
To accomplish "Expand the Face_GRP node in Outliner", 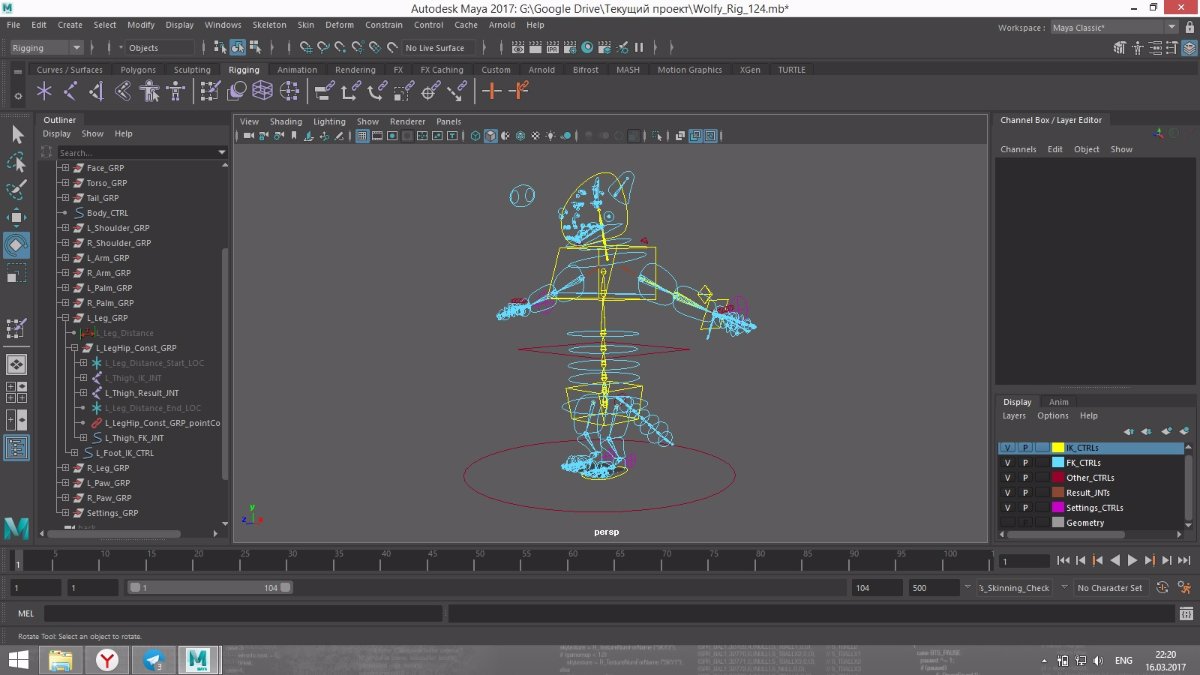I will click(x=65, y=168).
